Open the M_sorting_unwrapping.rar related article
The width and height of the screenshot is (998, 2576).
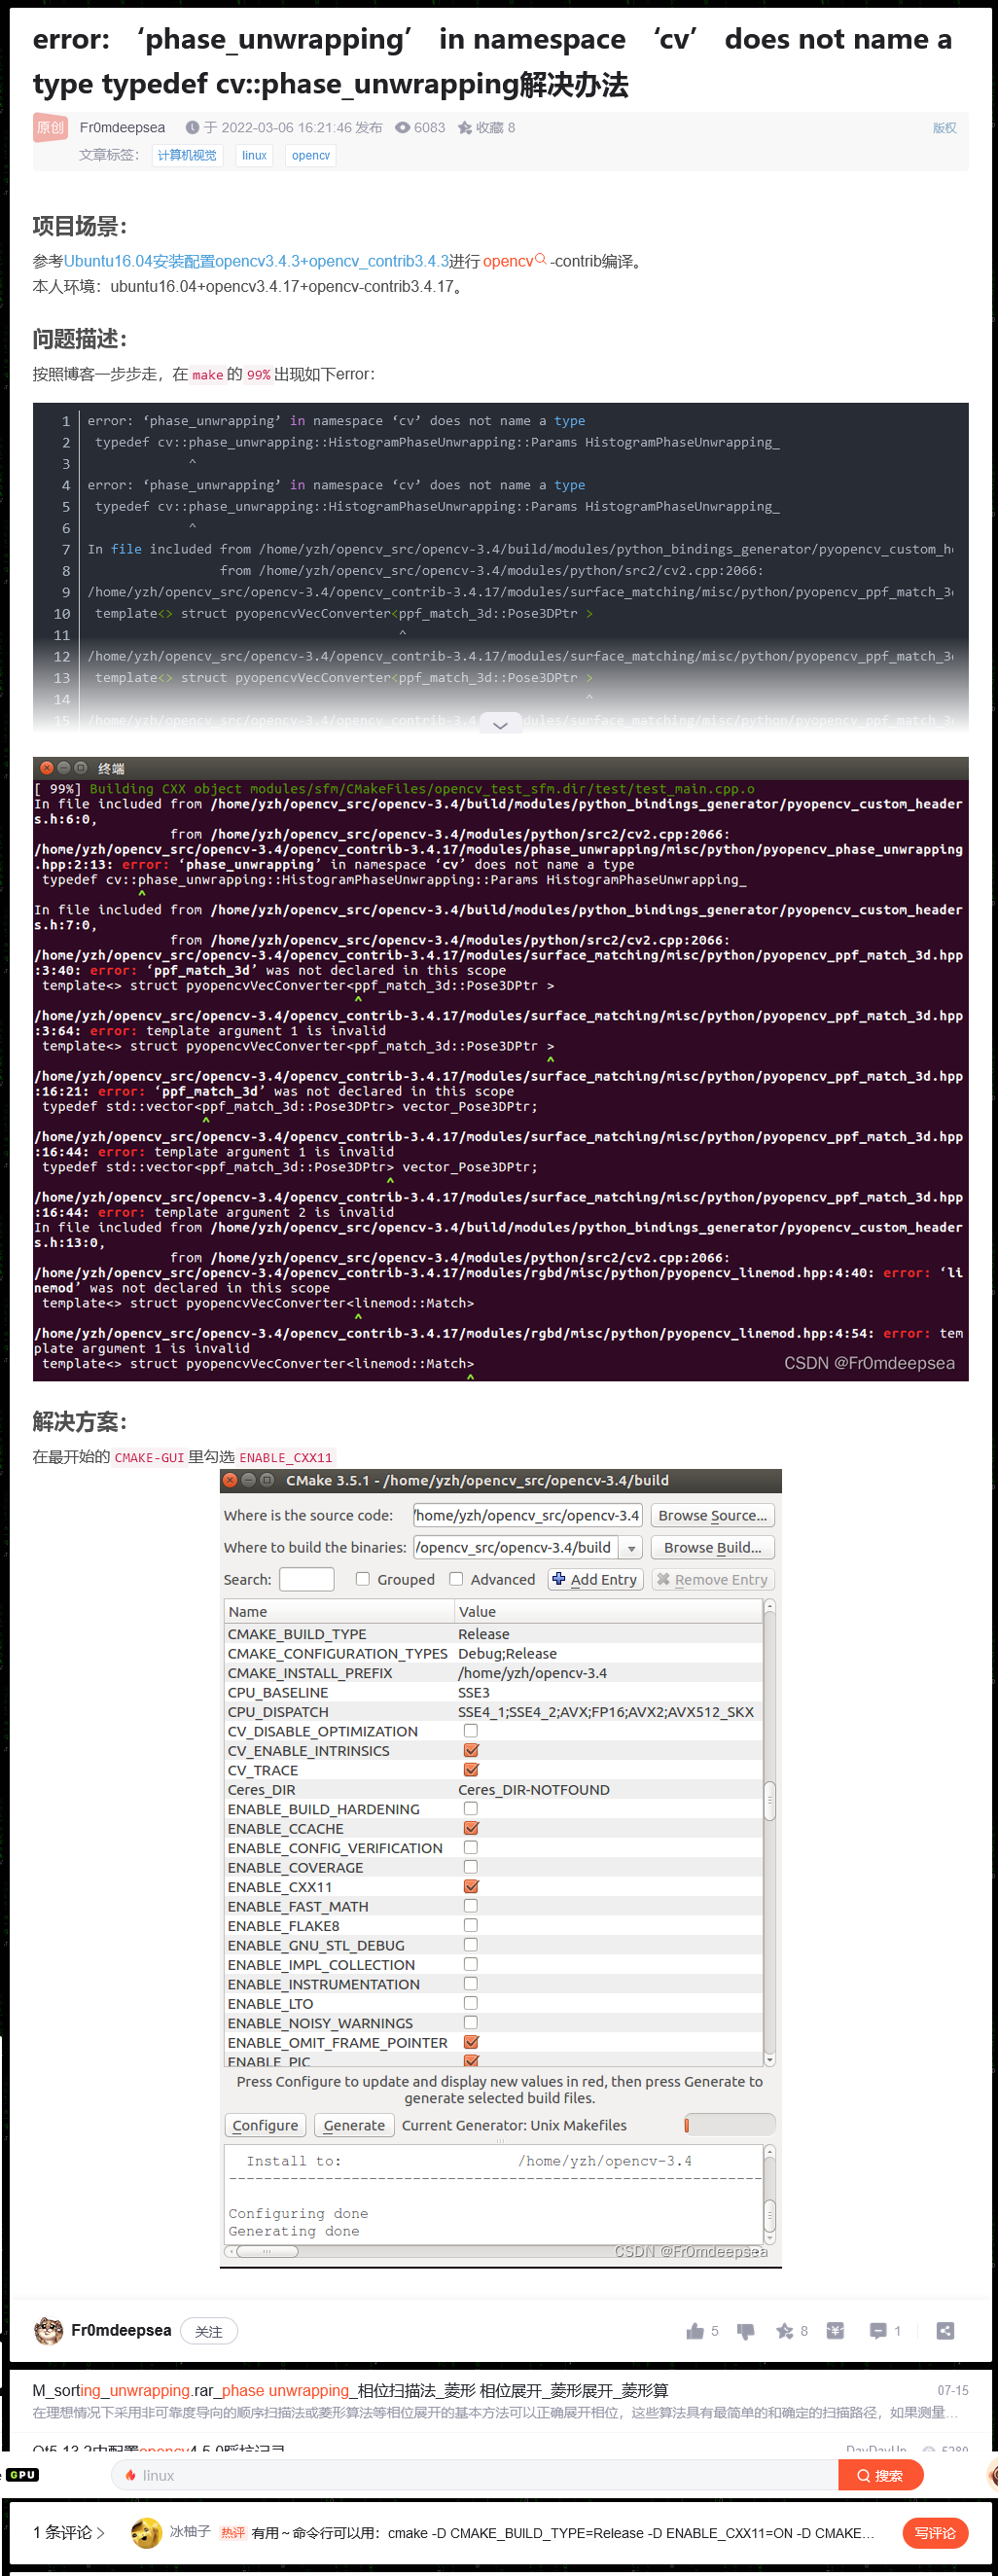click(350, 2391)
